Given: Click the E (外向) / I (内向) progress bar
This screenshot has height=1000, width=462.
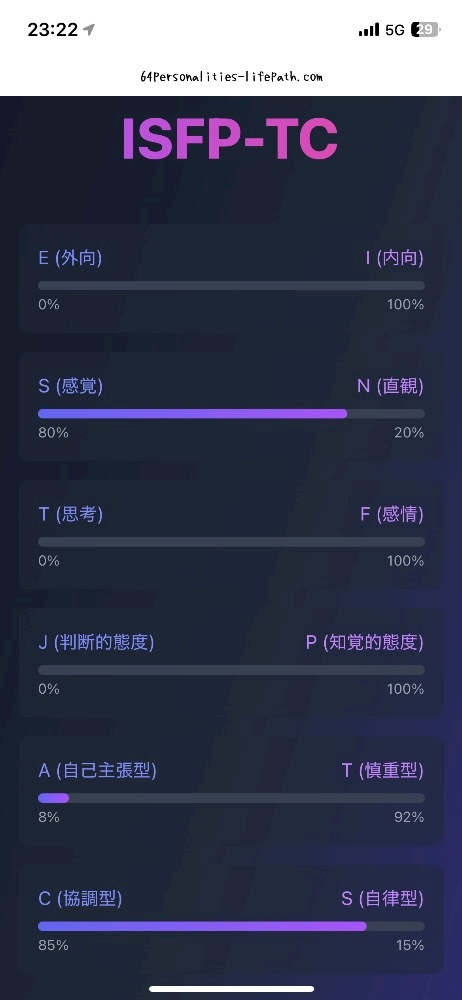Looking at the screenshot, I should (x=231, y=286).
